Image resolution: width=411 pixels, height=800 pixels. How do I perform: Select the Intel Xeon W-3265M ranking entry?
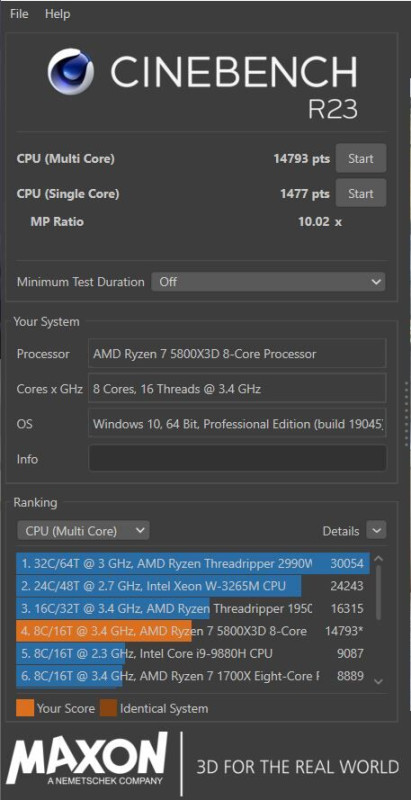click(193, 586)
